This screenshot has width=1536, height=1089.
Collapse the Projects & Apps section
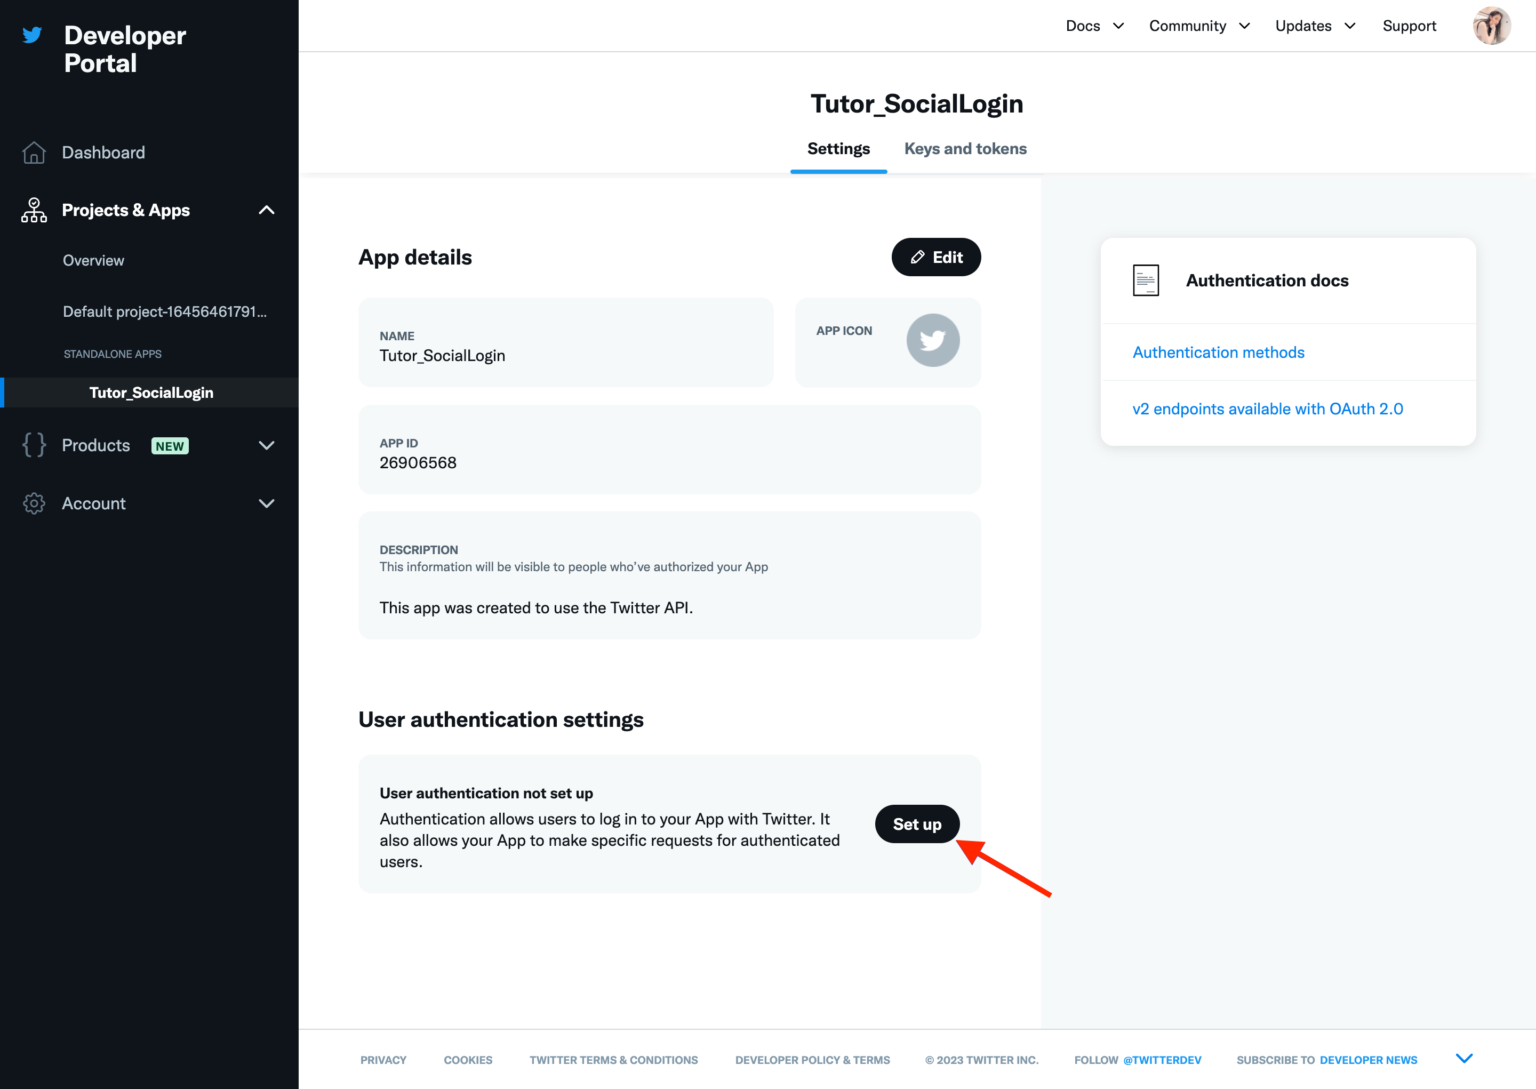coord(266,210)
